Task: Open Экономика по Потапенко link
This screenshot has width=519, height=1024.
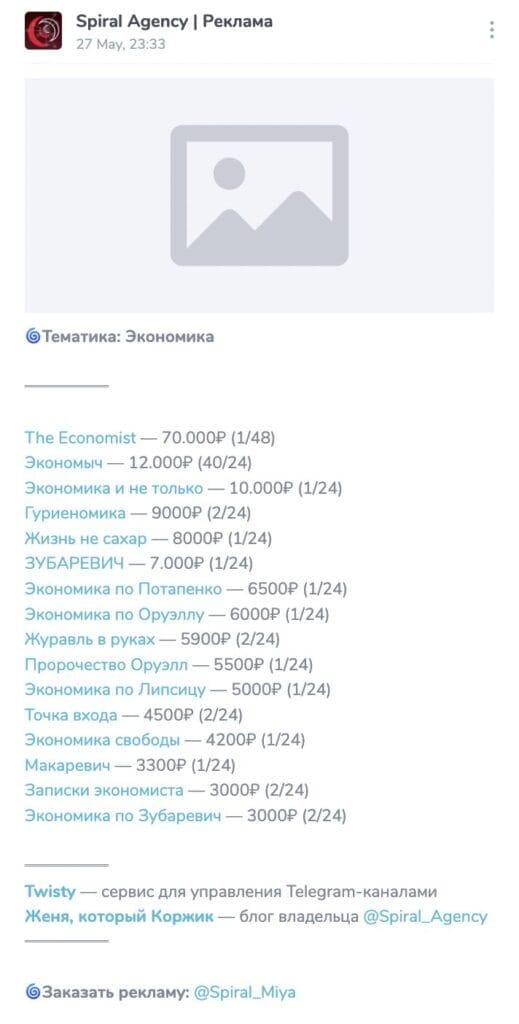Action: point(123,588)
